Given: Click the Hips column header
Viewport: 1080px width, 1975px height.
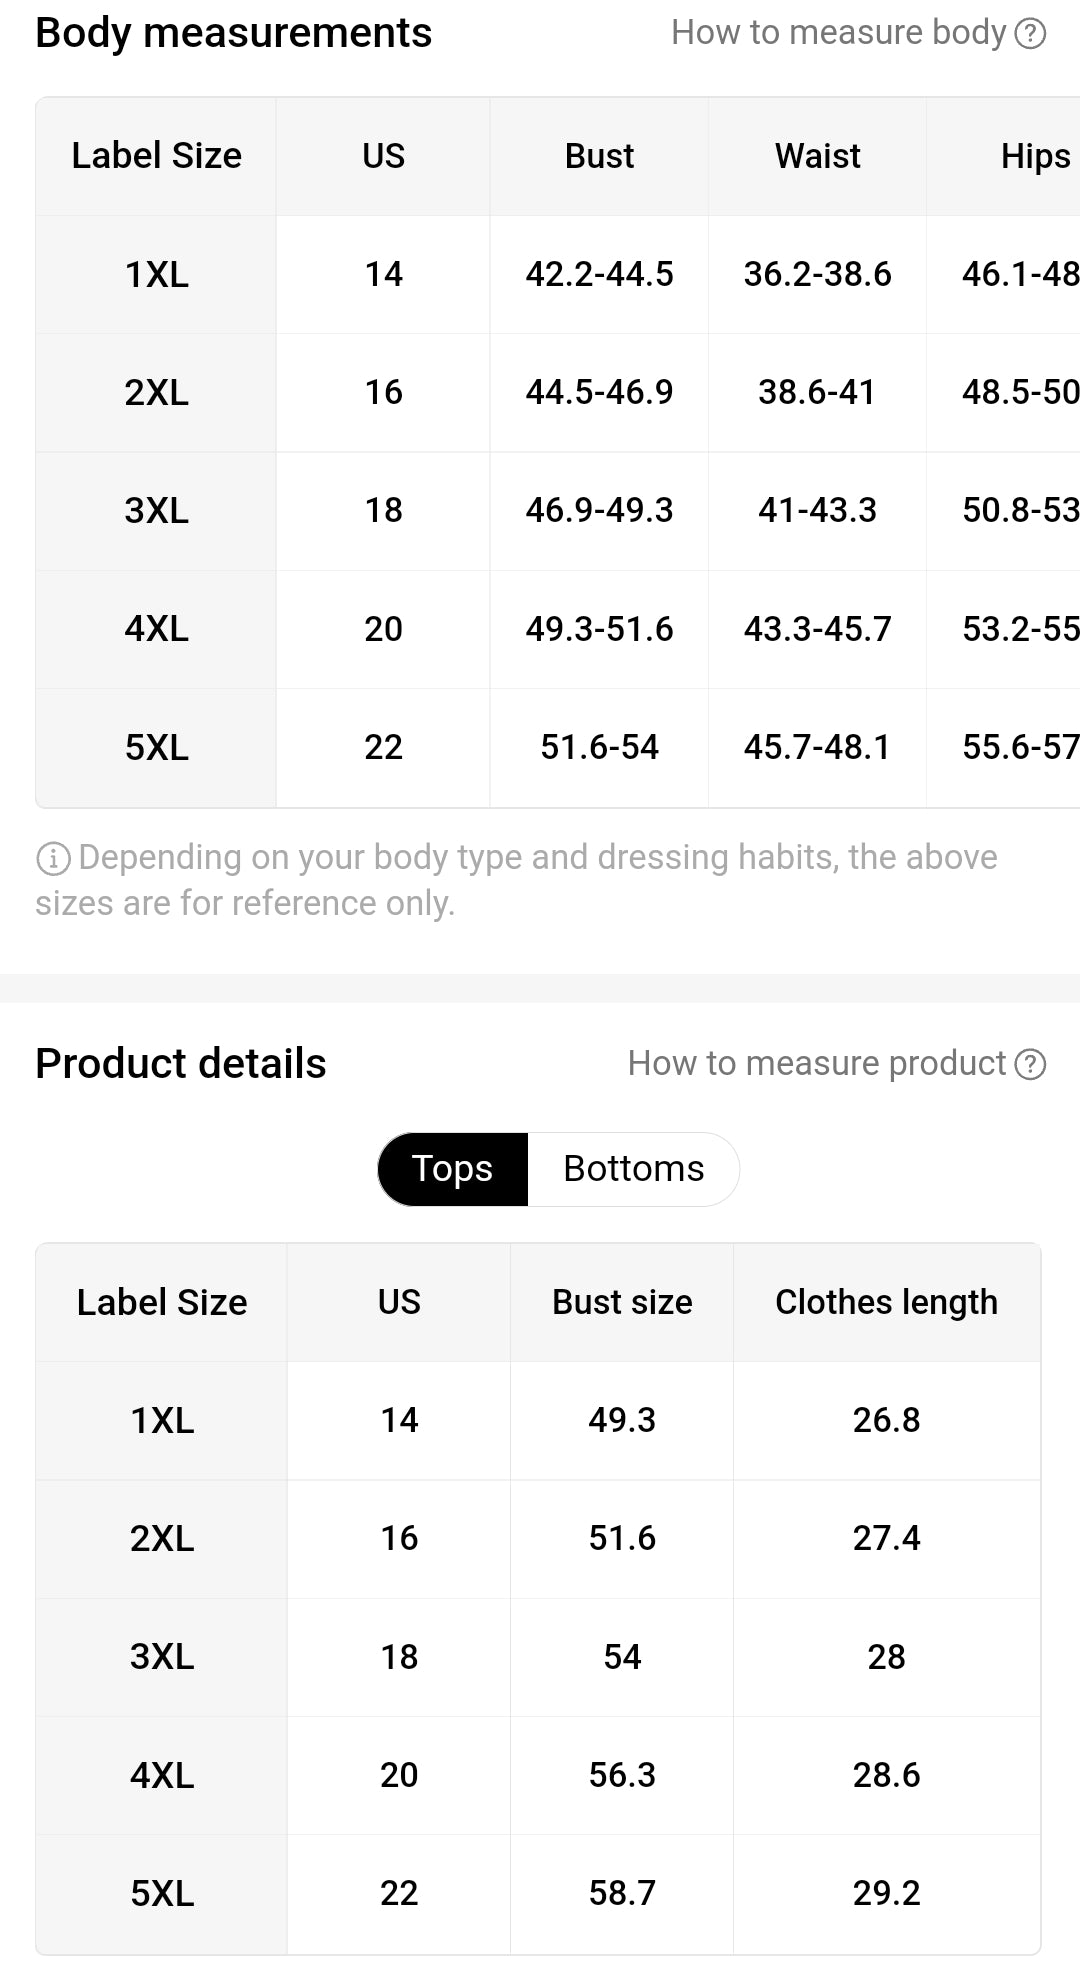Looking at the screenshot, I should tap(1035, 156).
